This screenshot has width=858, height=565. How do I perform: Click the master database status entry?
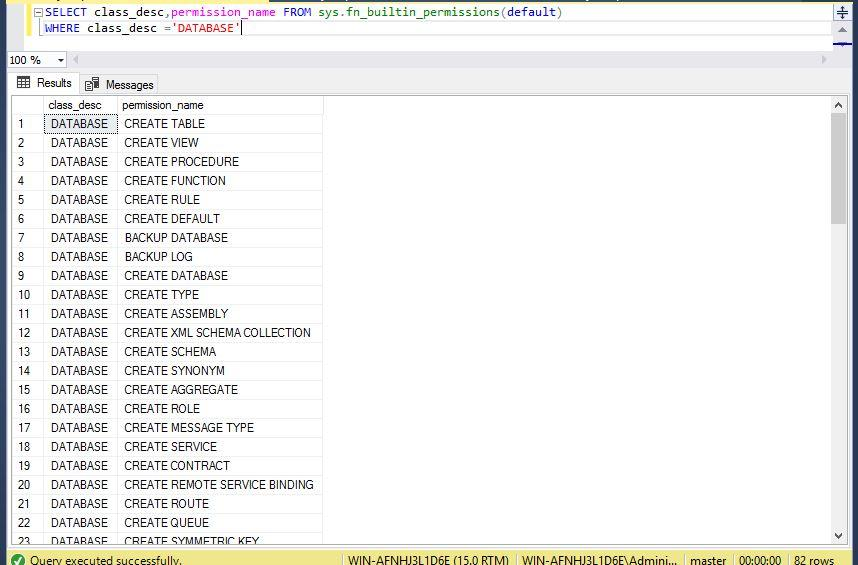pos(708,560)
